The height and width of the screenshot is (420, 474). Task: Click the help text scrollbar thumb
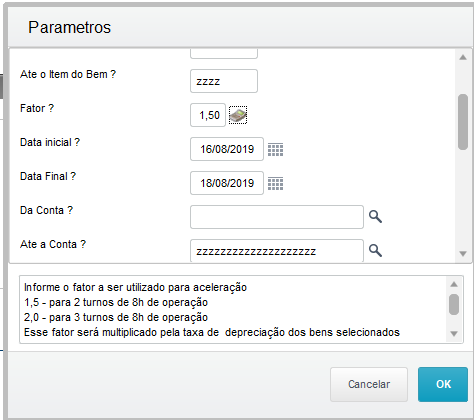tap(454, 304)
